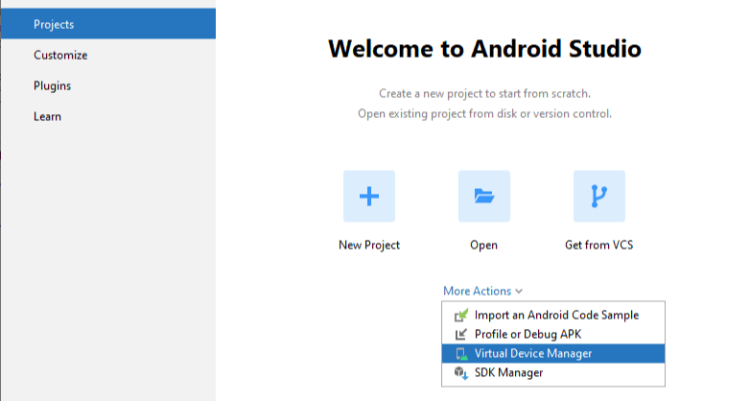The width and height of the screenshot is (750, 401).
Task: Open the Plugins section
Action: tap(108, 86)
